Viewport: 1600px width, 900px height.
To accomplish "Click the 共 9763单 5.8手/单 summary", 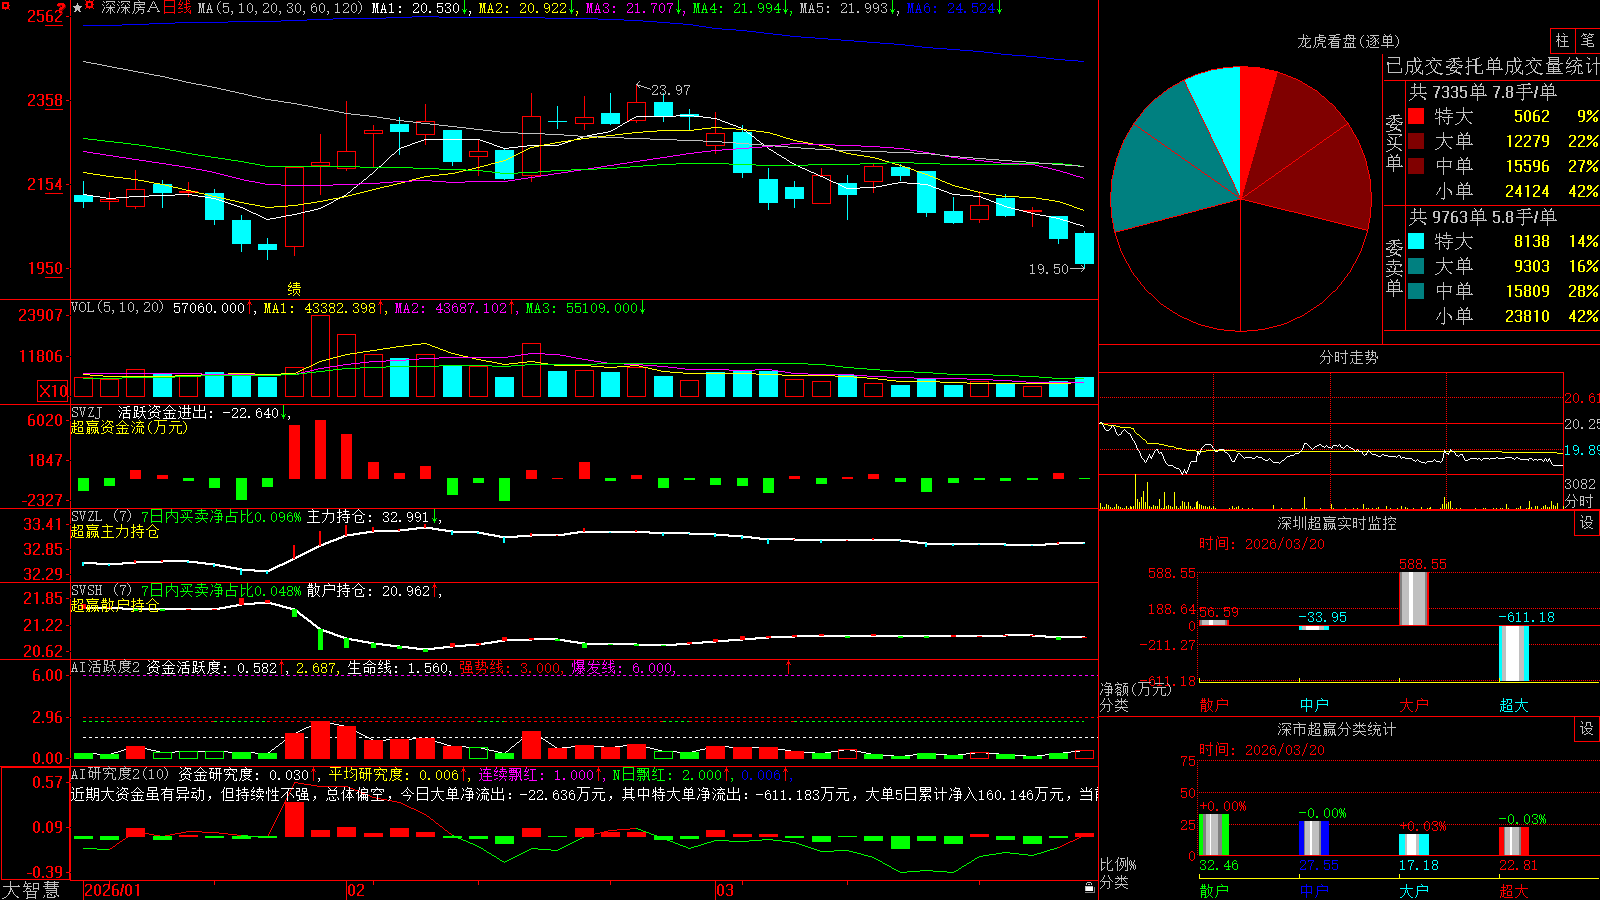I will click(1483, 217).
